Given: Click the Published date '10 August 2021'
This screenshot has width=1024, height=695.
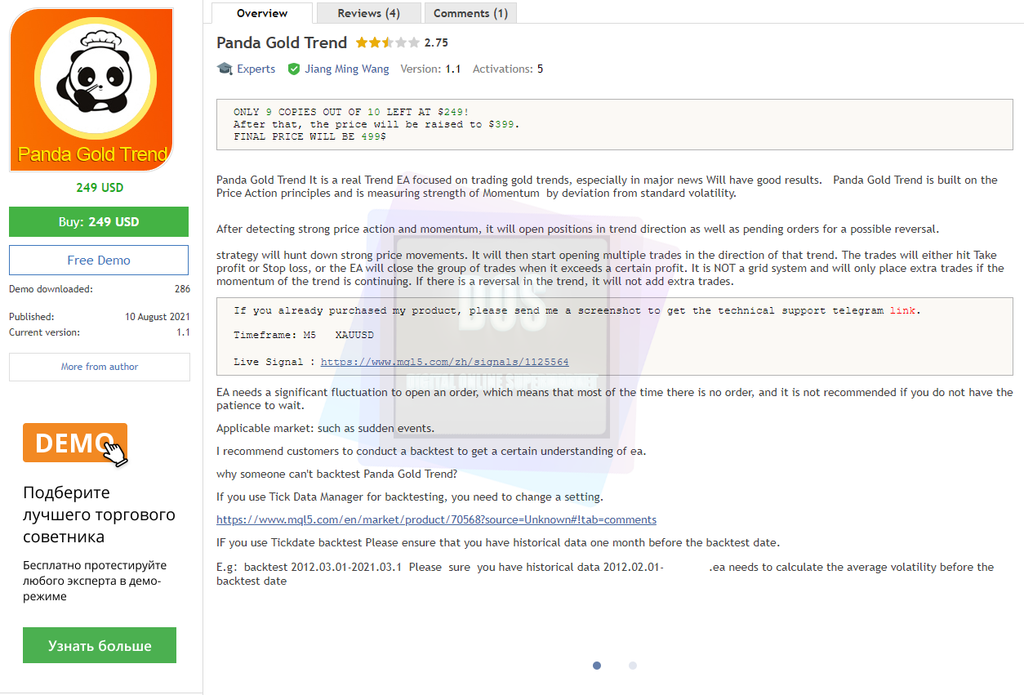Looking at the screenshot, I should point(157,317).
